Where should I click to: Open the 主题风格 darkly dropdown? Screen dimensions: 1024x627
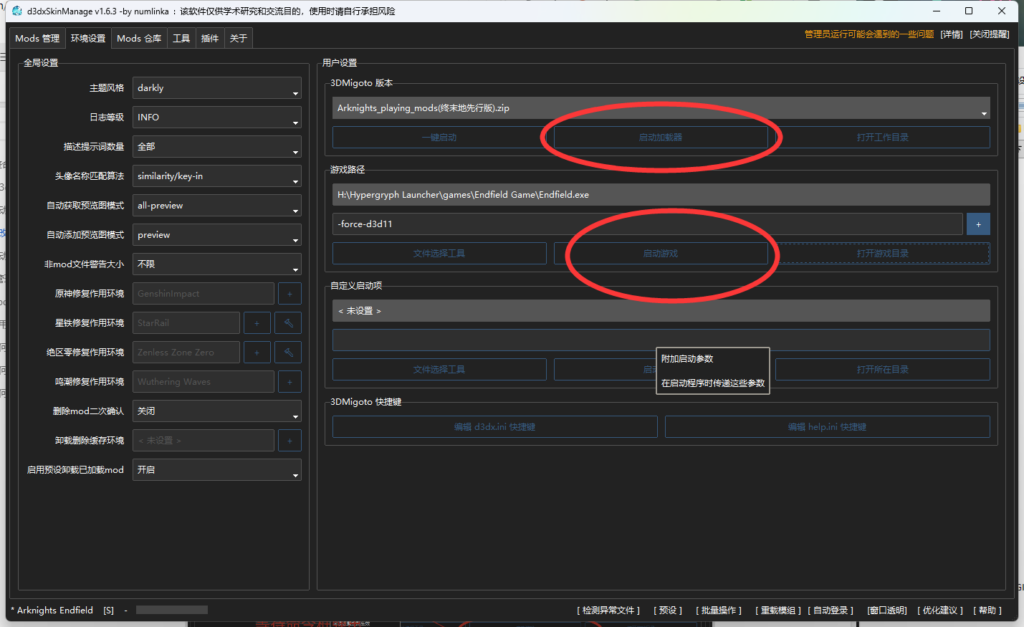pos(217,88)
